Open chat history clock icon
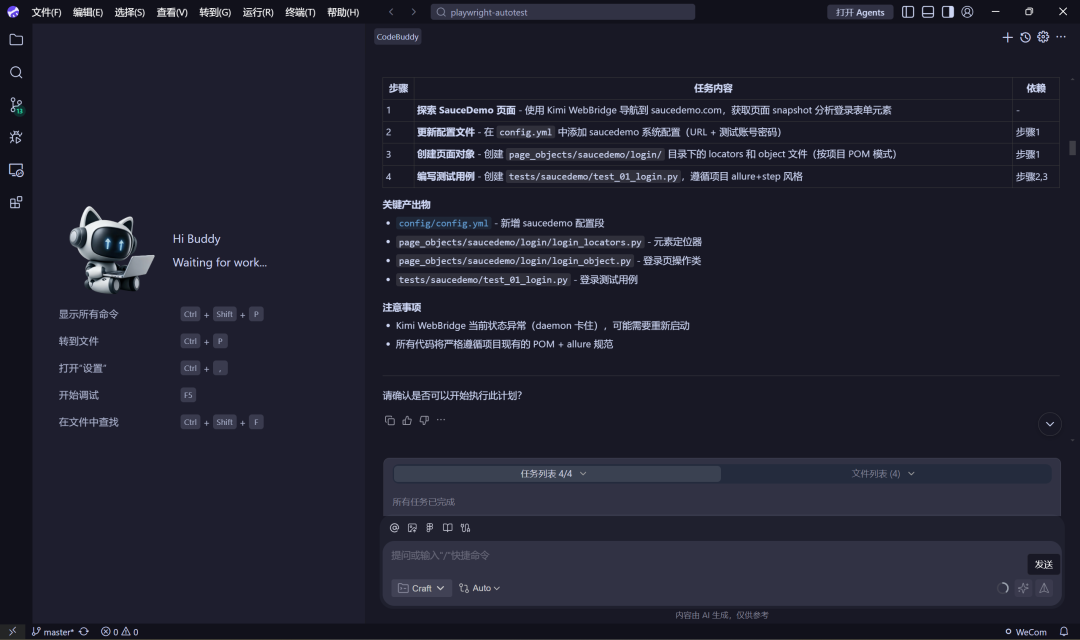 point(1026,37)
